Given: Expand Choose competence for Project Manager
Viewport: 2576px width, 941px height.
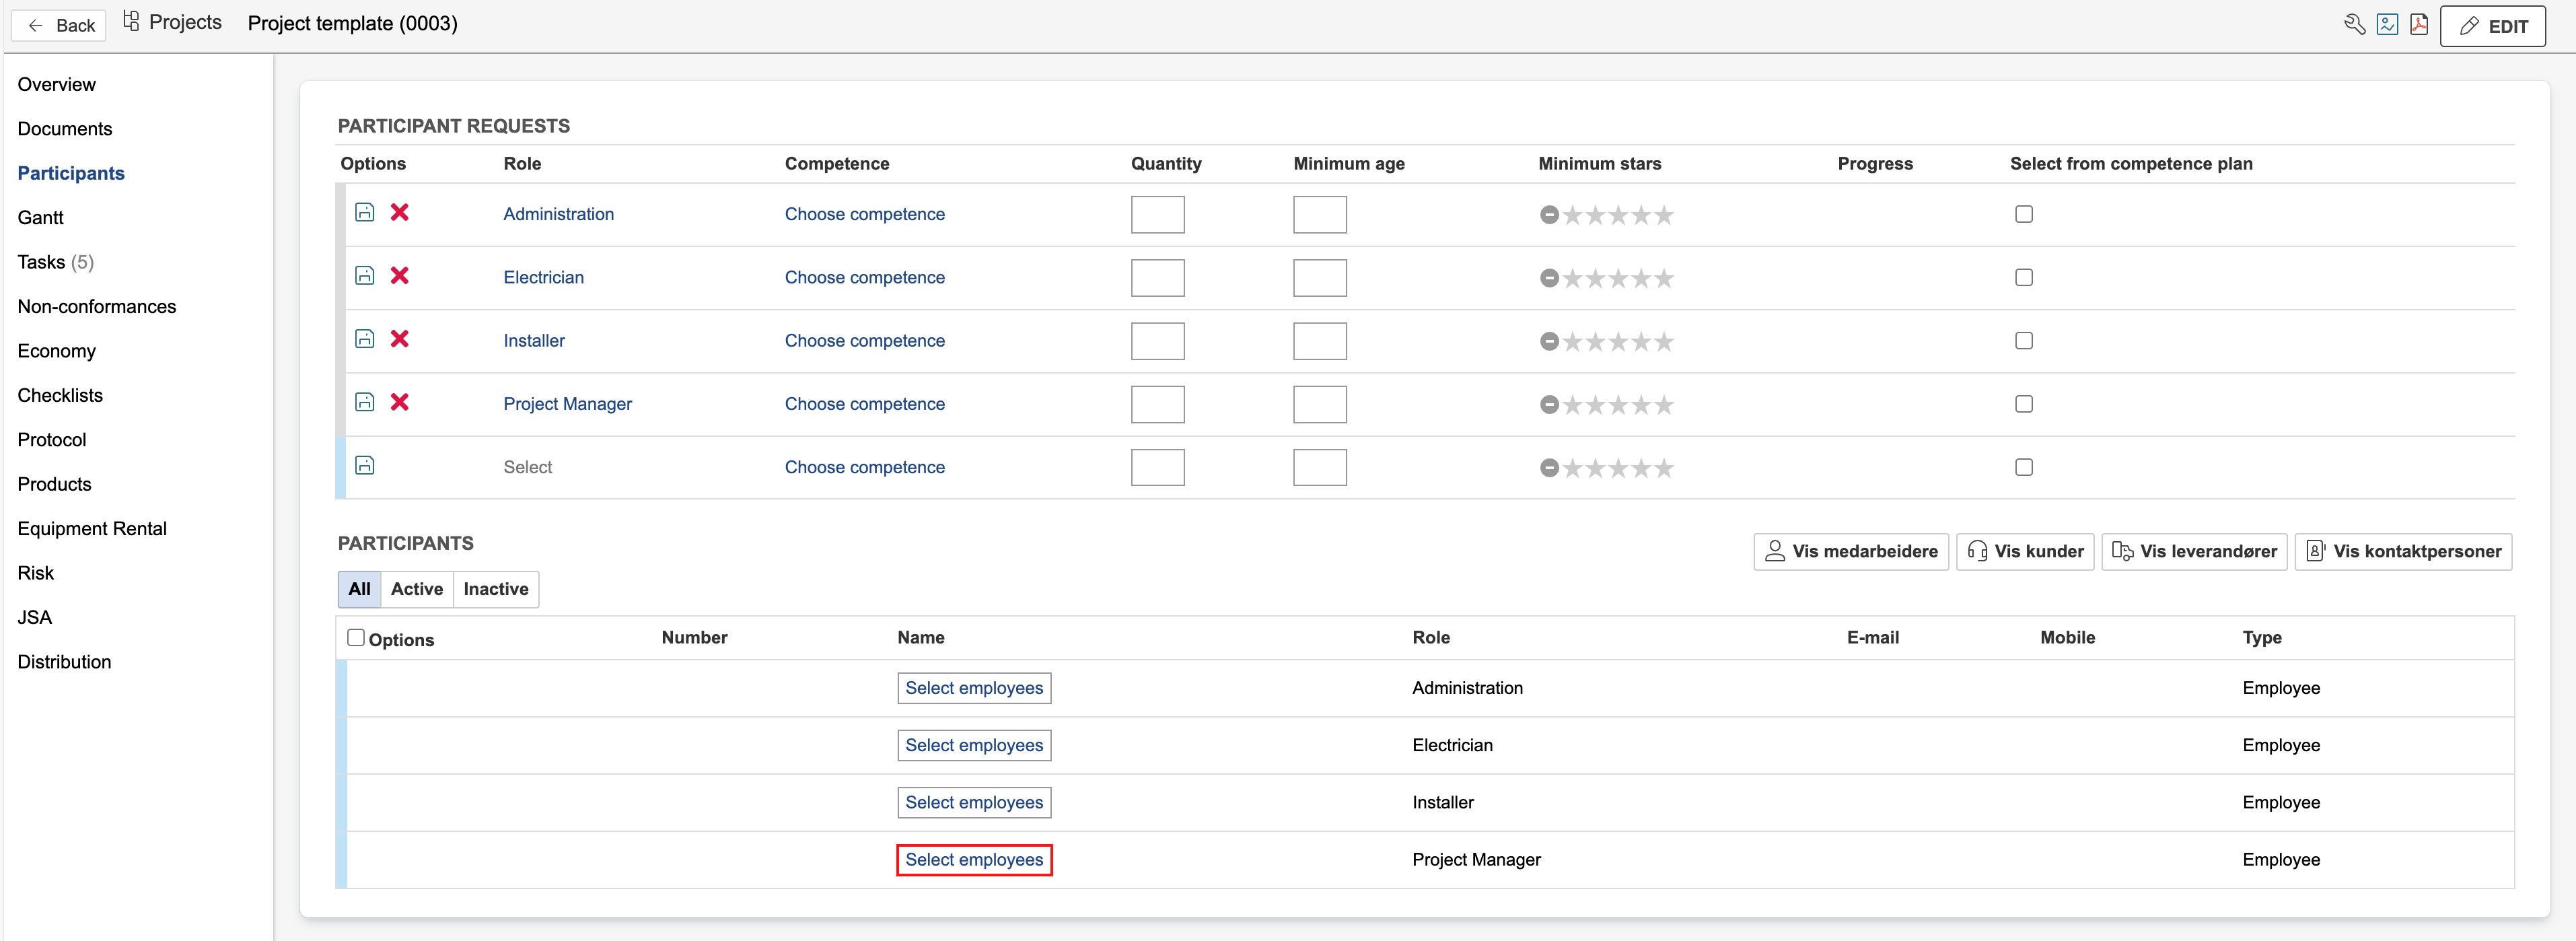Looking at the screenshot, I should click(x=864, y=404).
